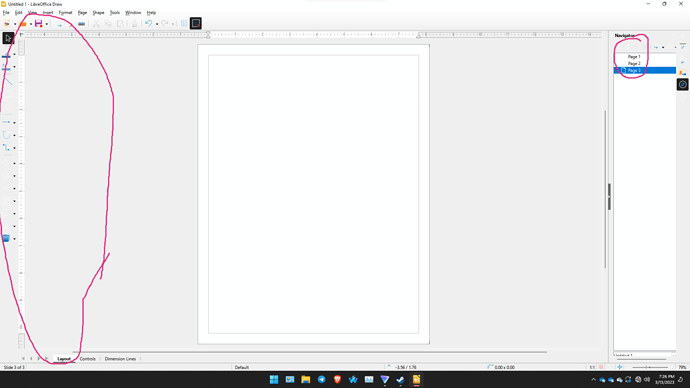Viewport: 690px width, 388px height.
Task: Open the Gallery deck in the sidebar
Action: coord(683,73)
